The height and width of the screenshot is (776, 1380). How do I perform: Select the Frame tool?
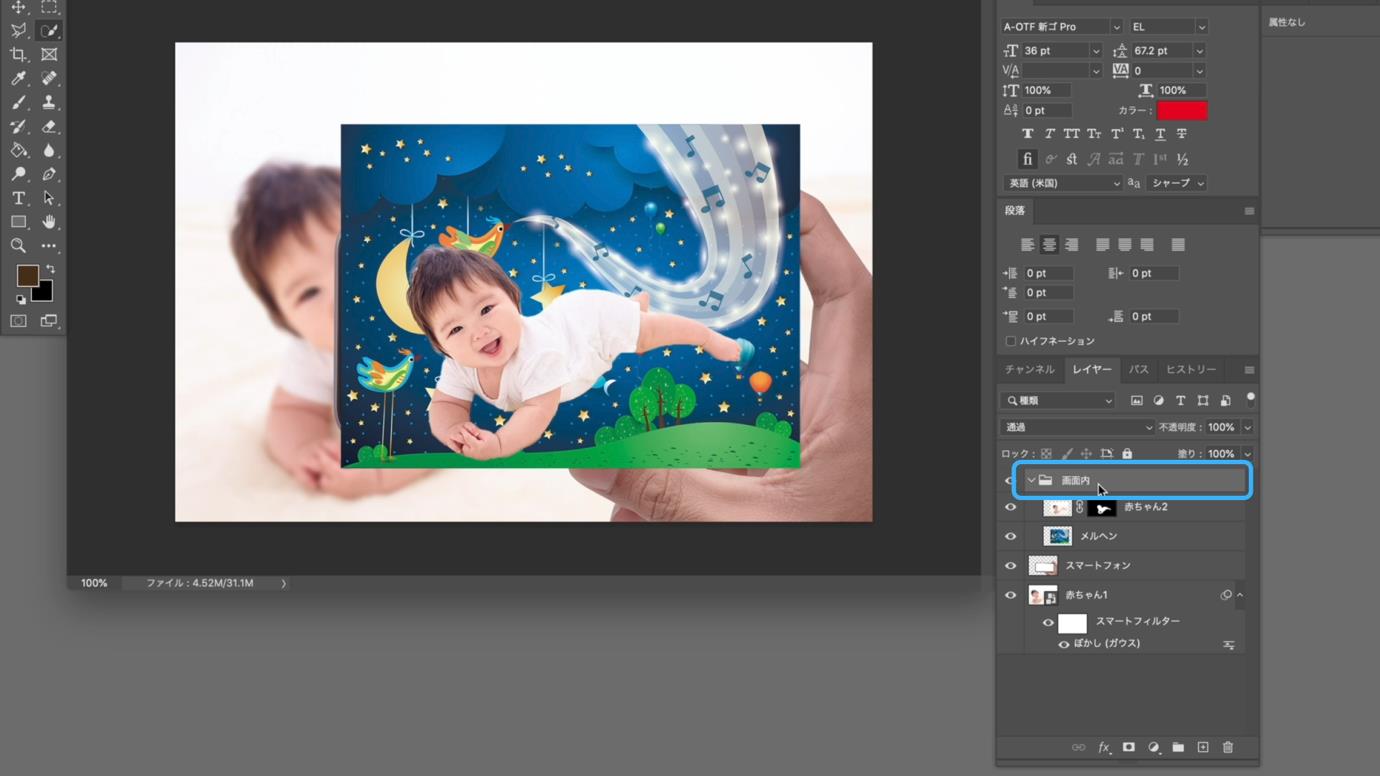(49, 55)
